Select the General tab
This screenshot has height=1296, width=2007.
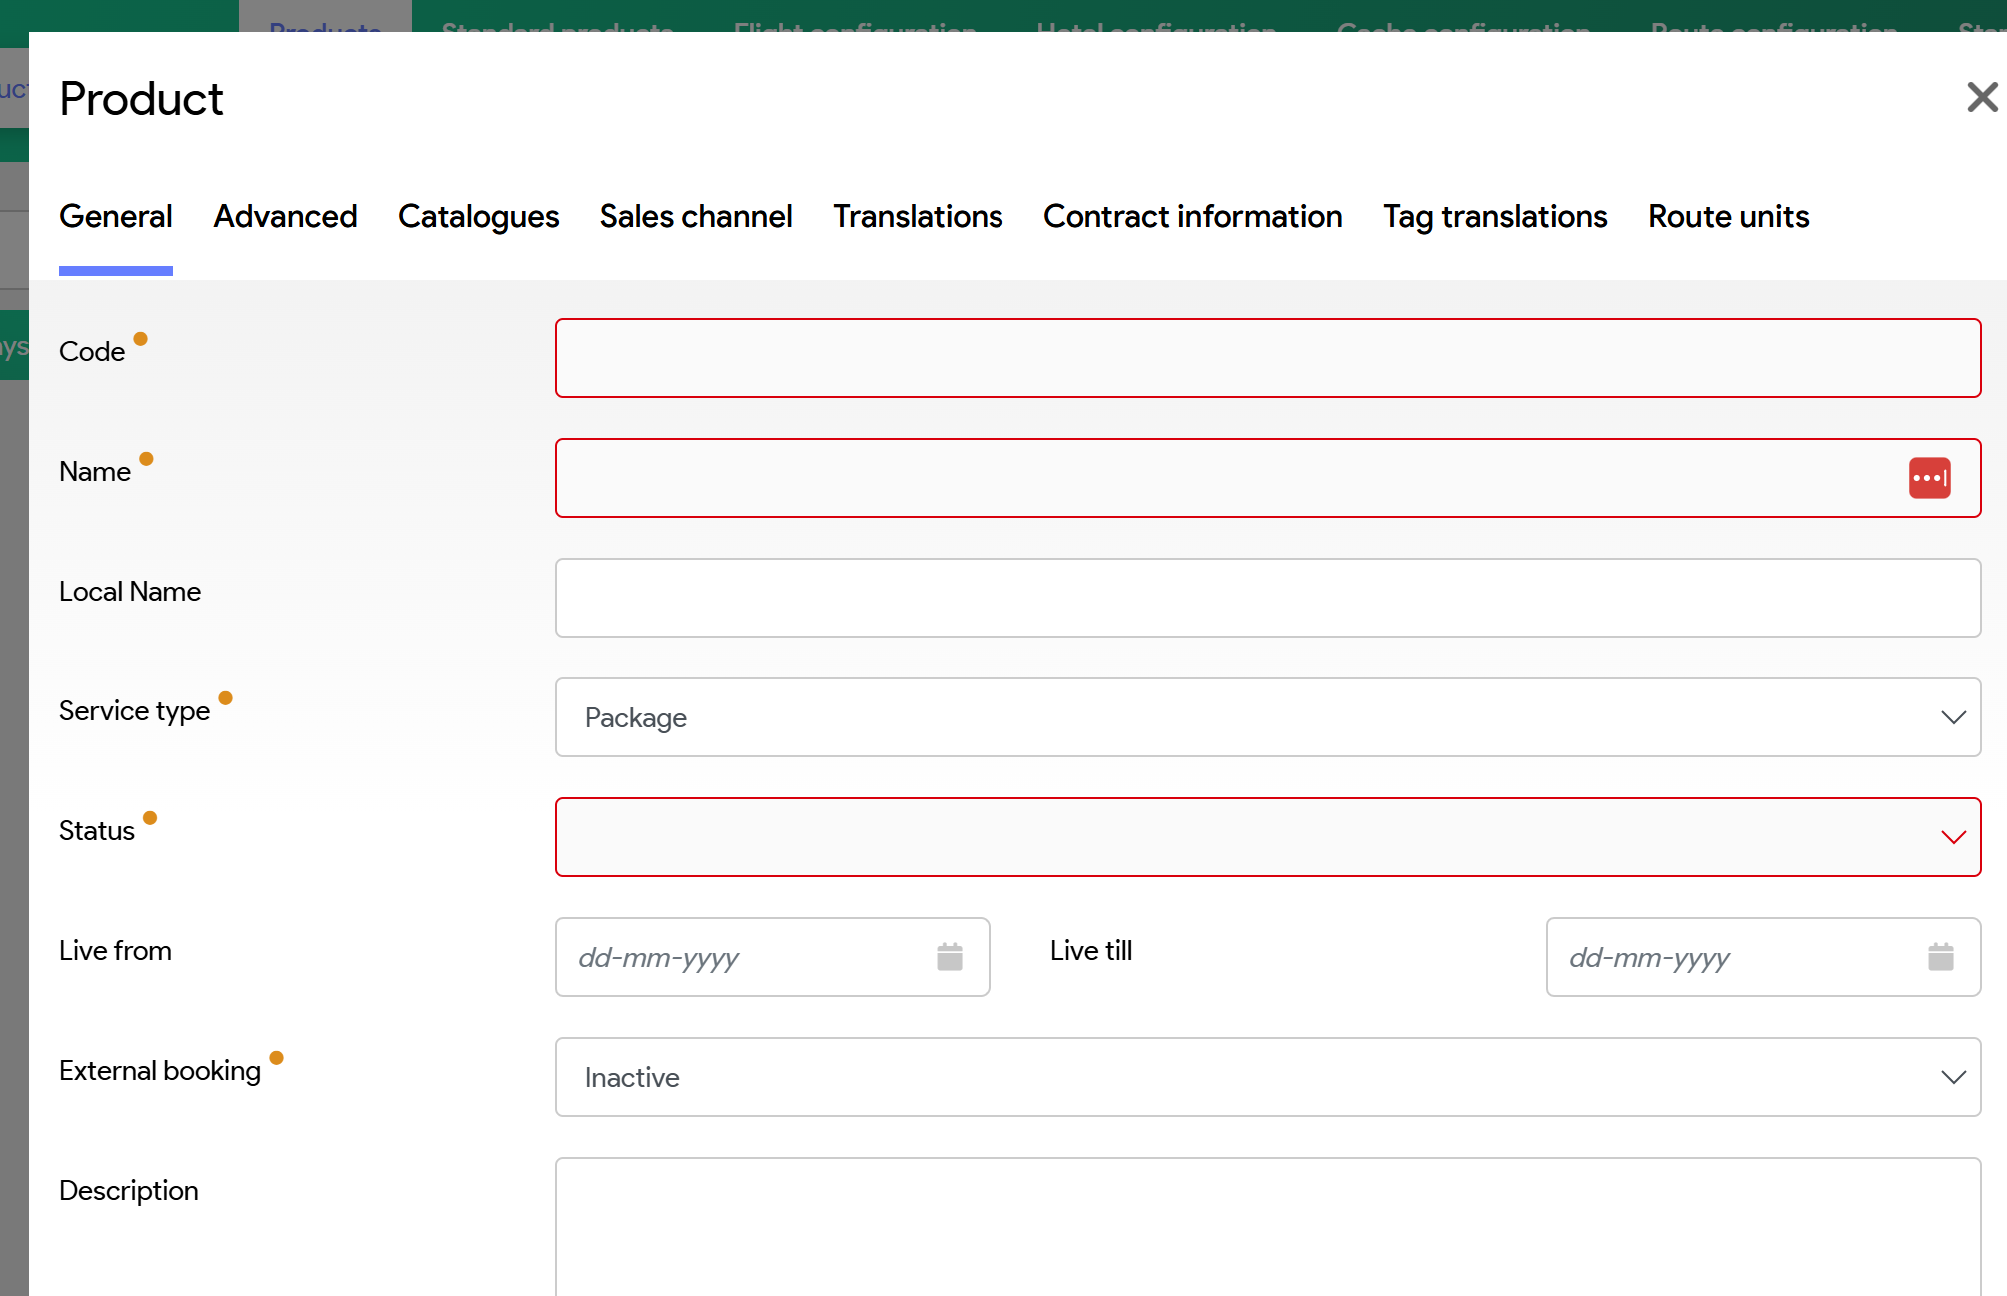[116, 217]
